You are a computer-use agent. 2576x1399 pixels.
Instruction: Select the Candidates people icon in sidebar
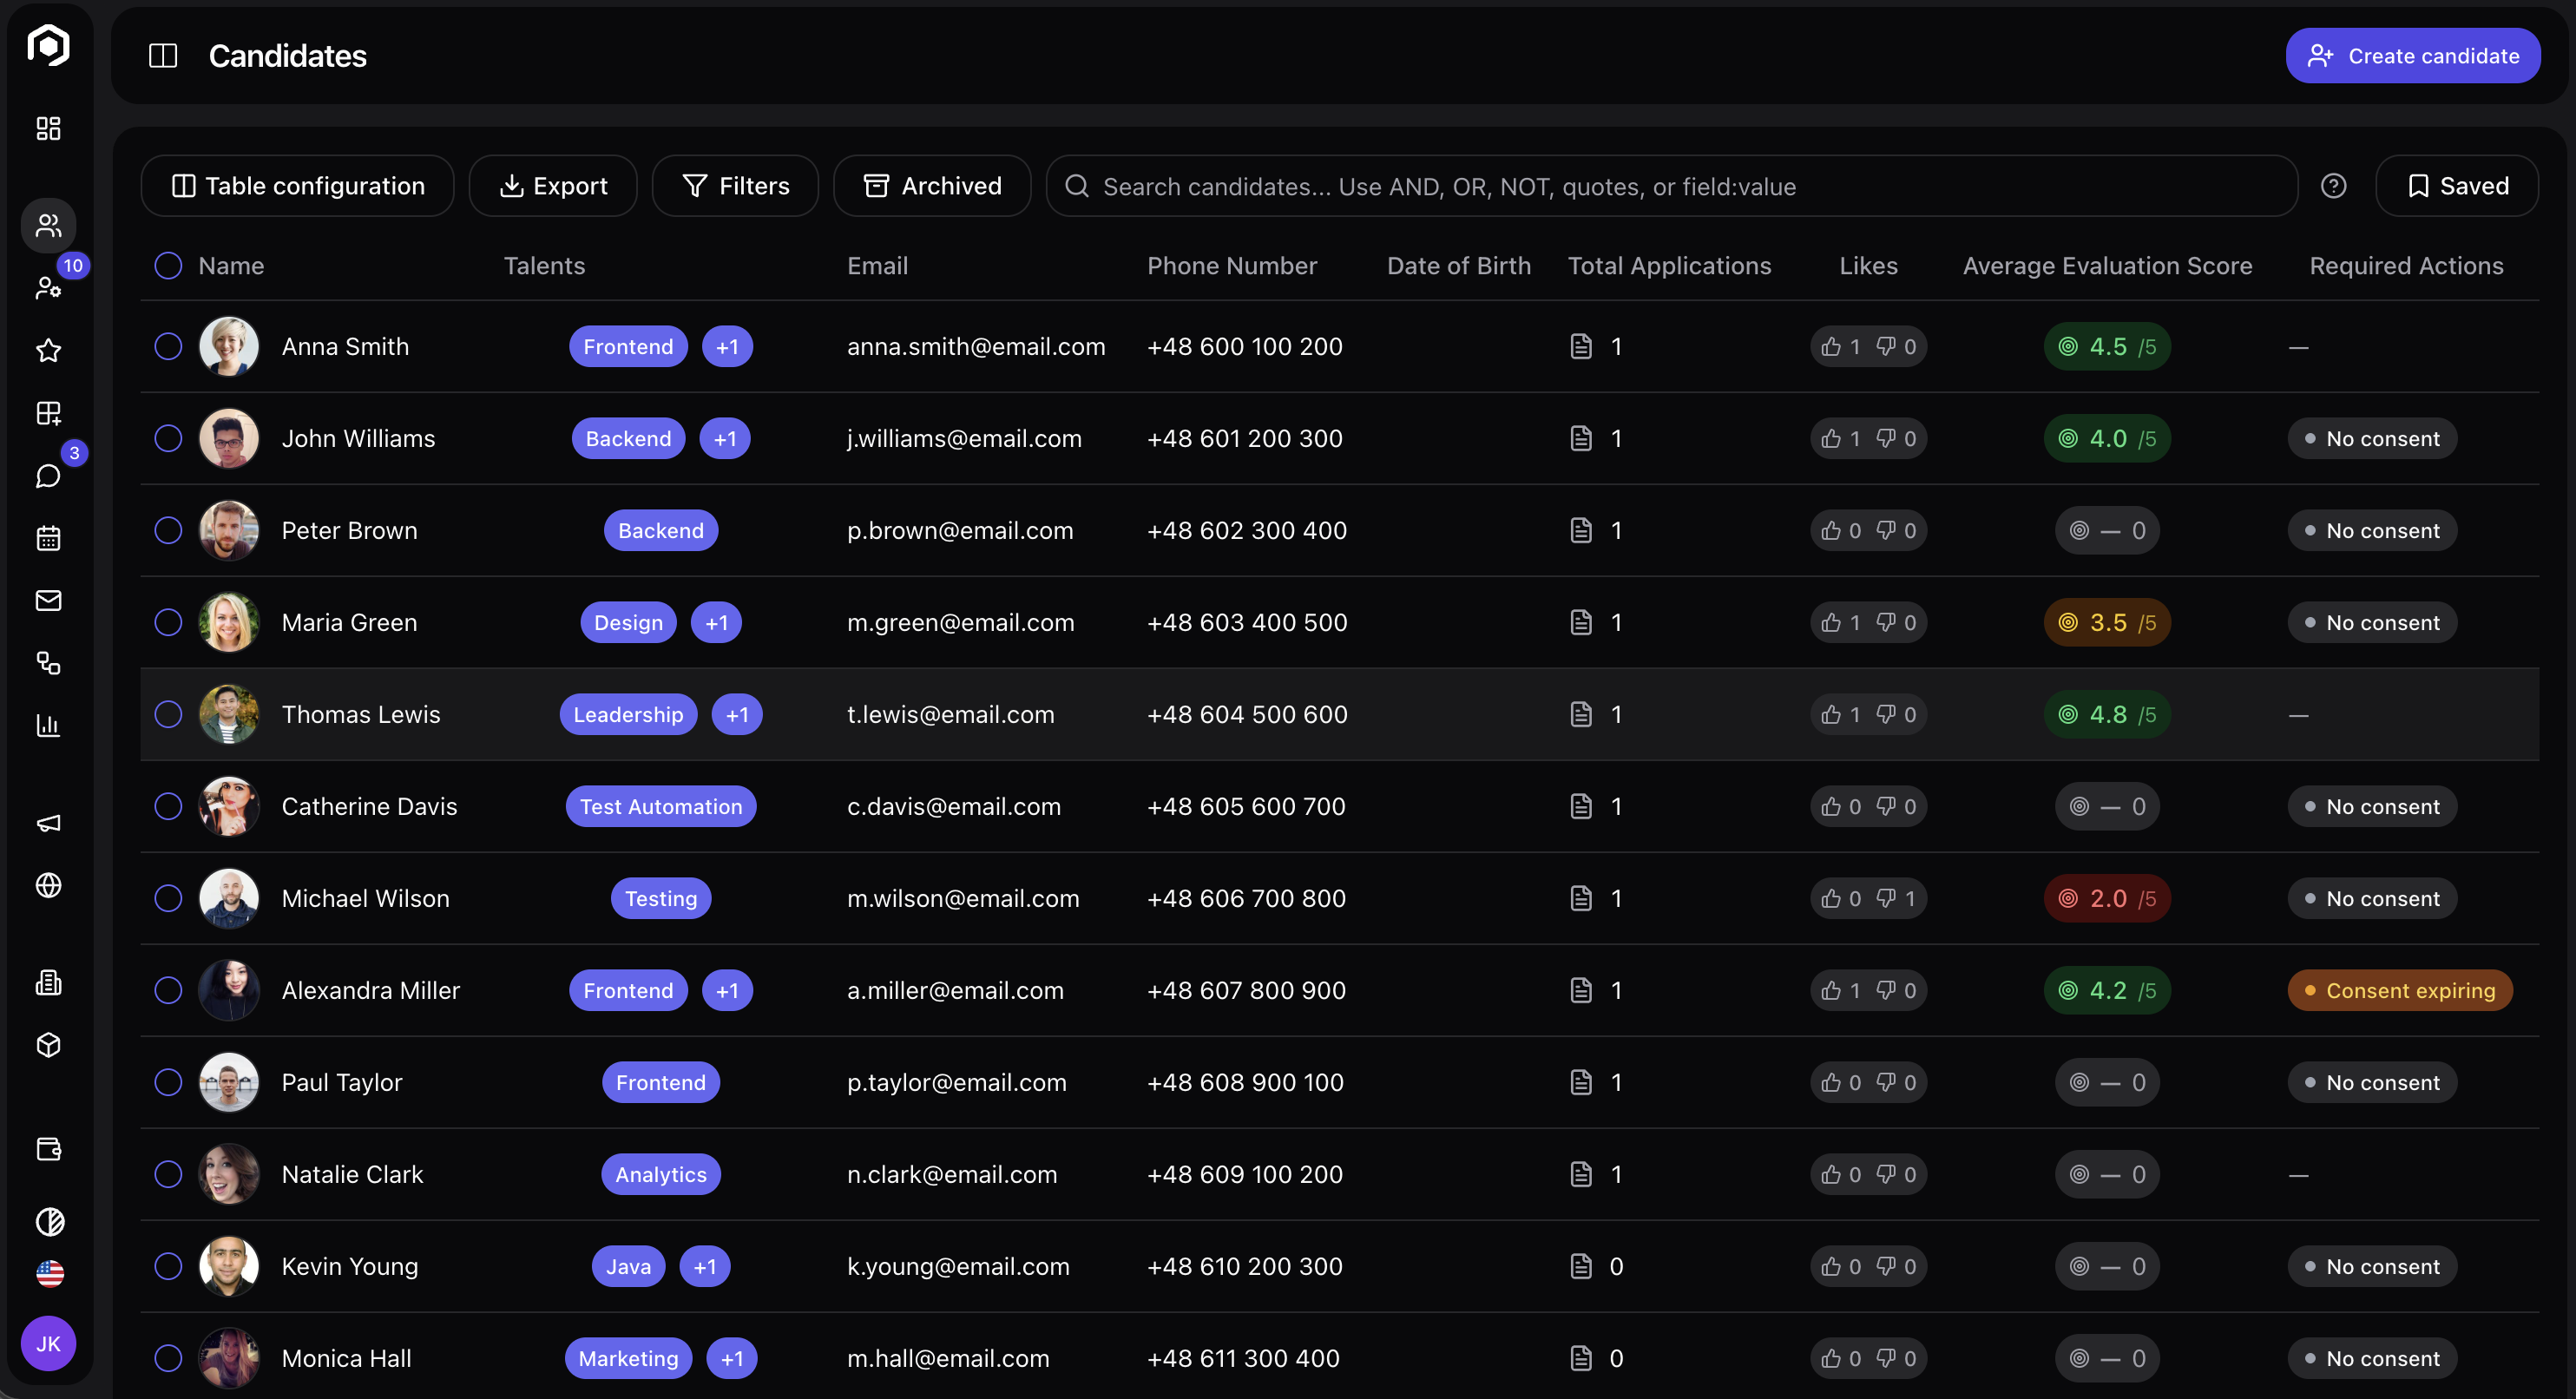click(x=48, y=225)
